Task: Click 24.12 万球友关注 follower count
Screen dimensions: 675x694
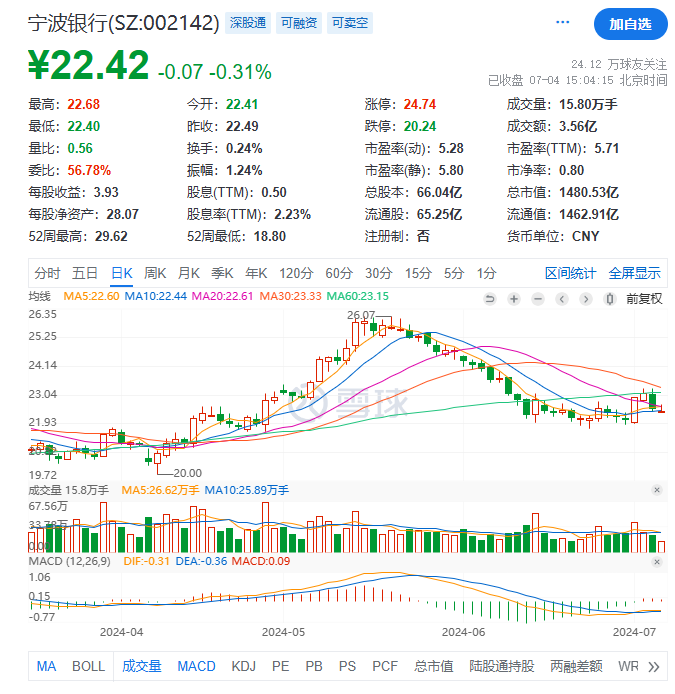Action: (619, 65)
